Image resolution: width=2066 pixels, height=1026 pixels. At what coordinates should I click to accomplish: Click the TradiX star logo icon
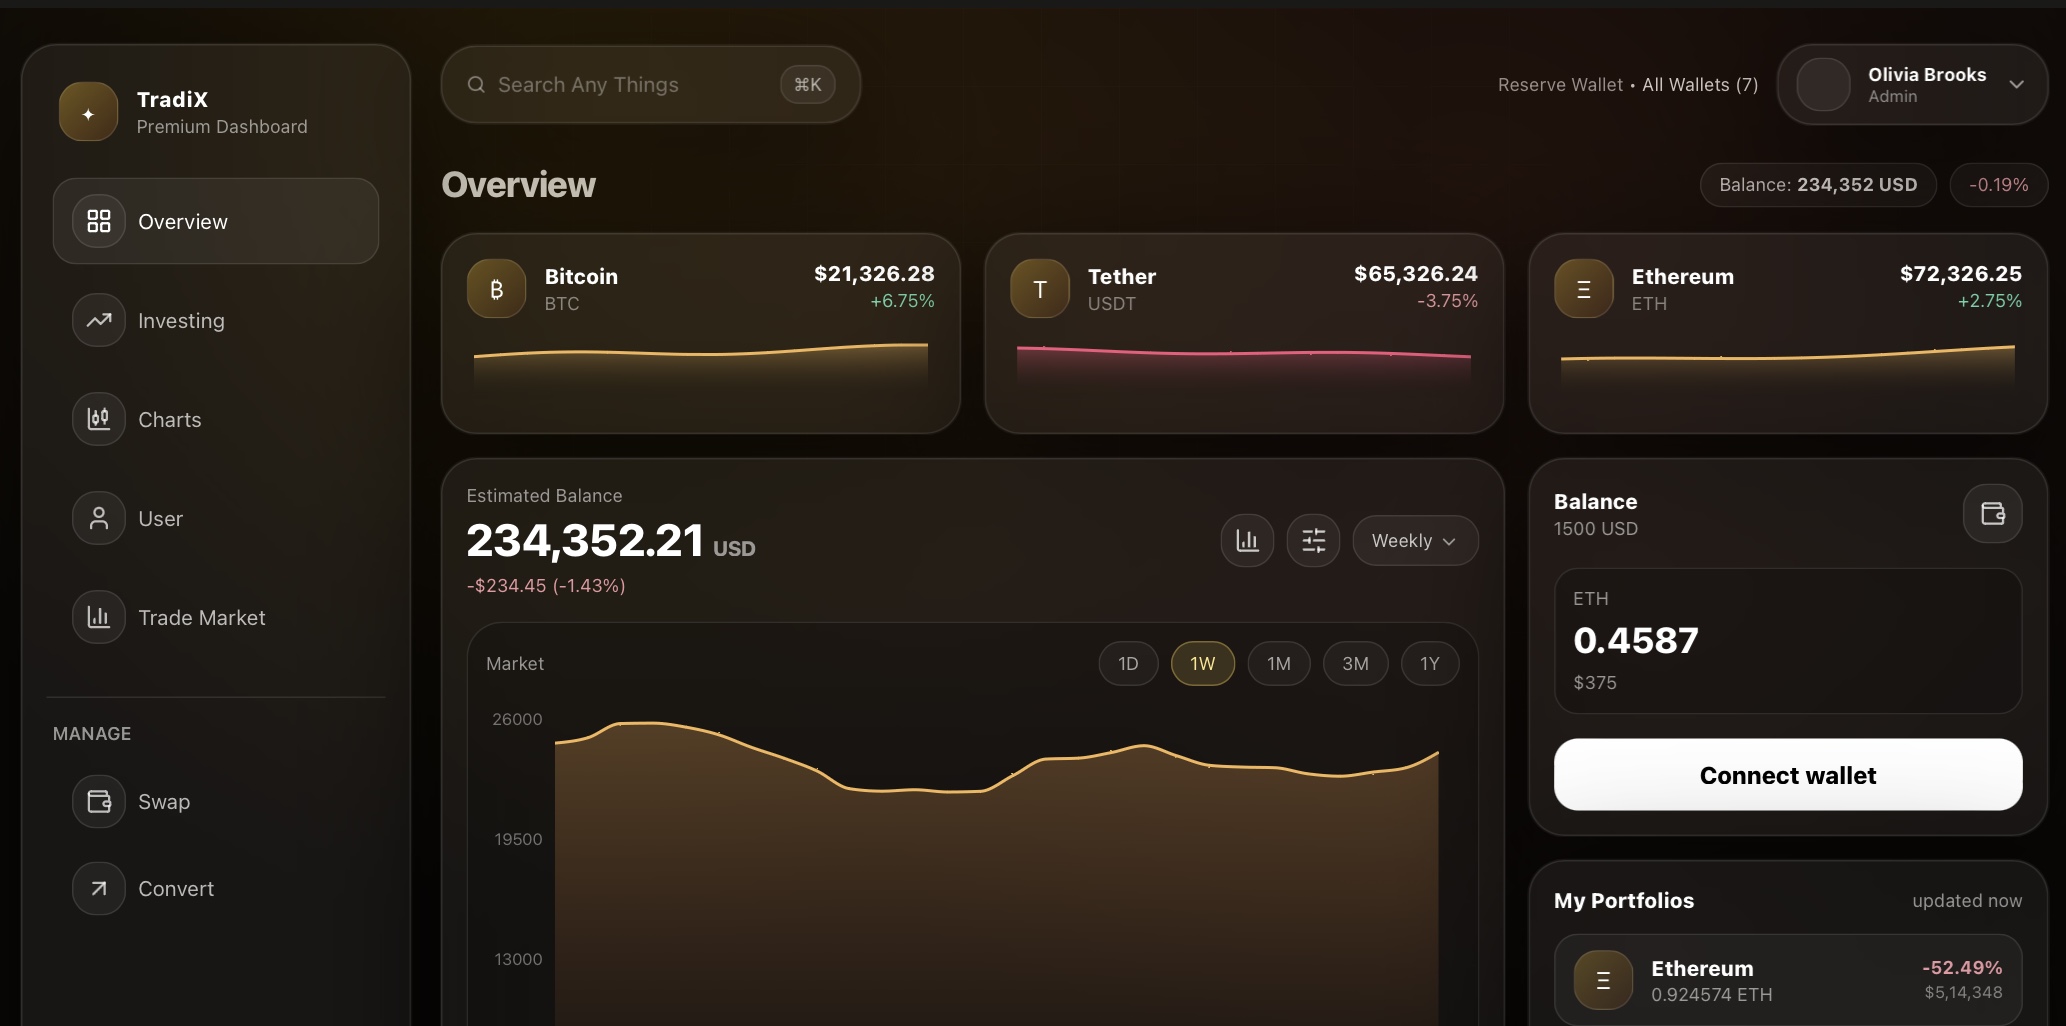[x=88, y=112]
